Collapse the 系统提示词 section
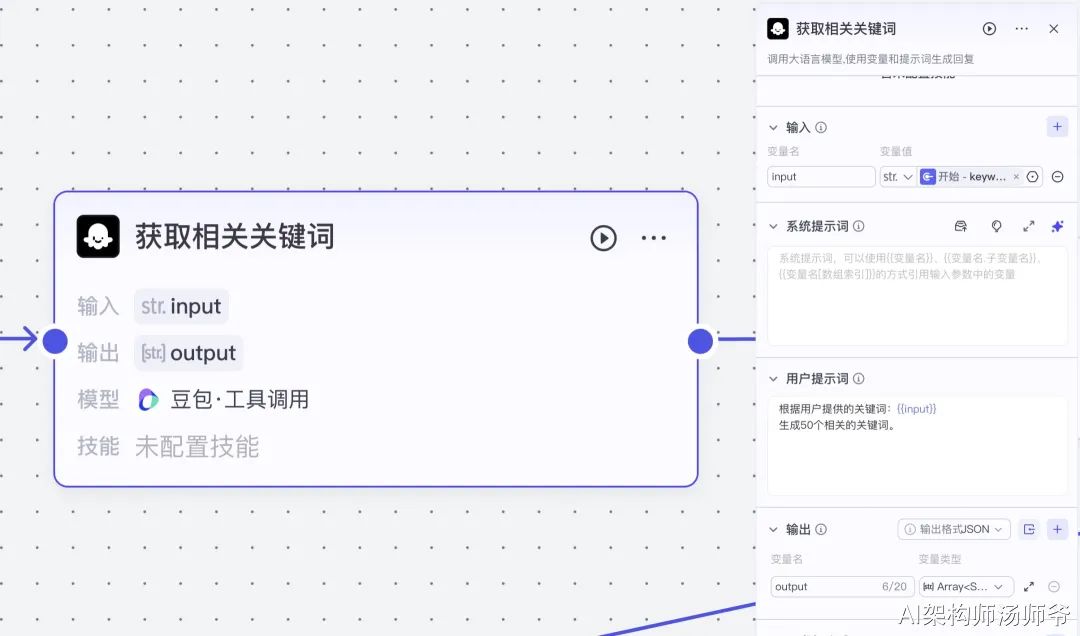 point(773,226)
